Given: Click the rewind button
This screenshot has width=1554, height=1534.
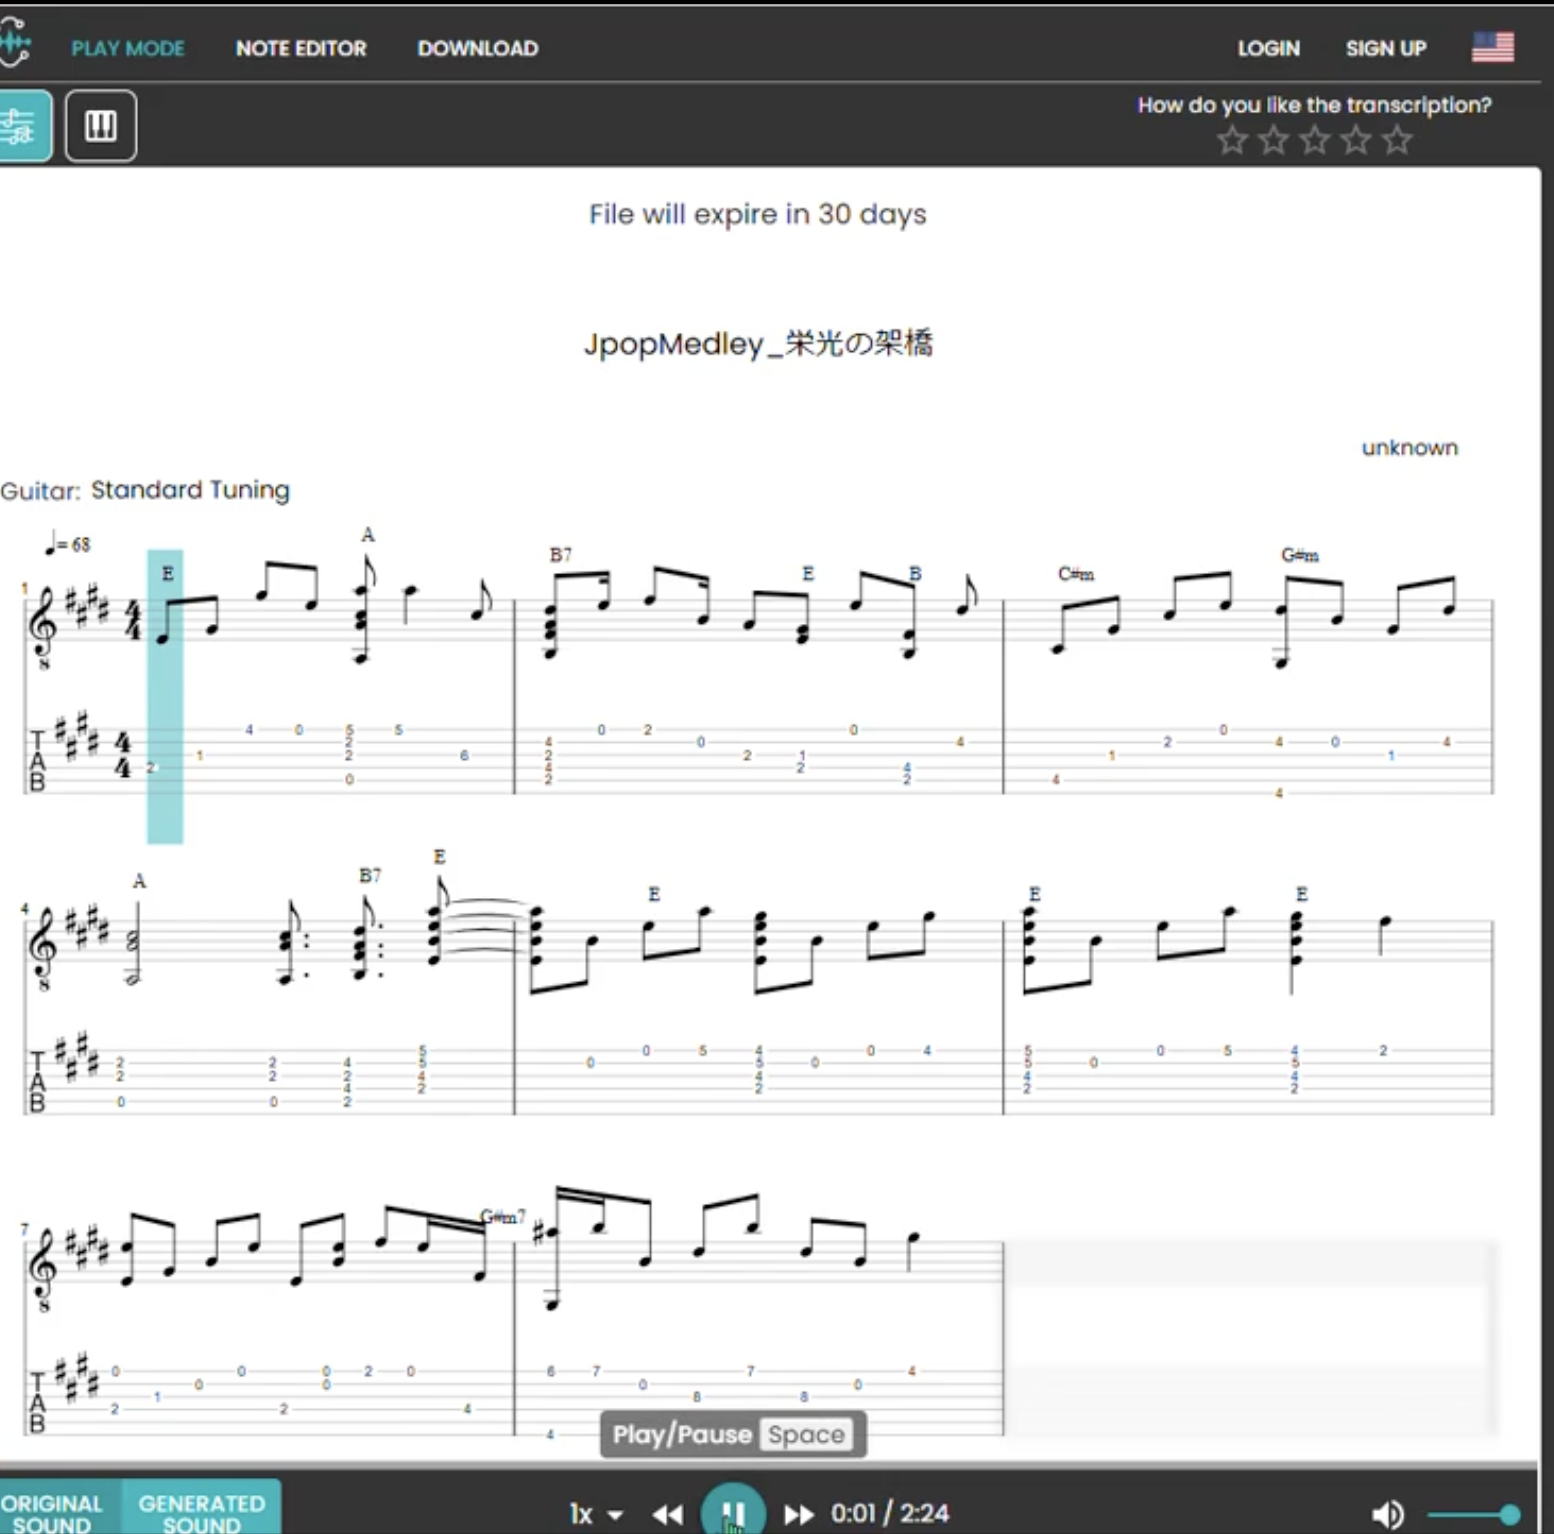Looking at the screenshot, I should pyautogui.click(x=667, y=1515).
